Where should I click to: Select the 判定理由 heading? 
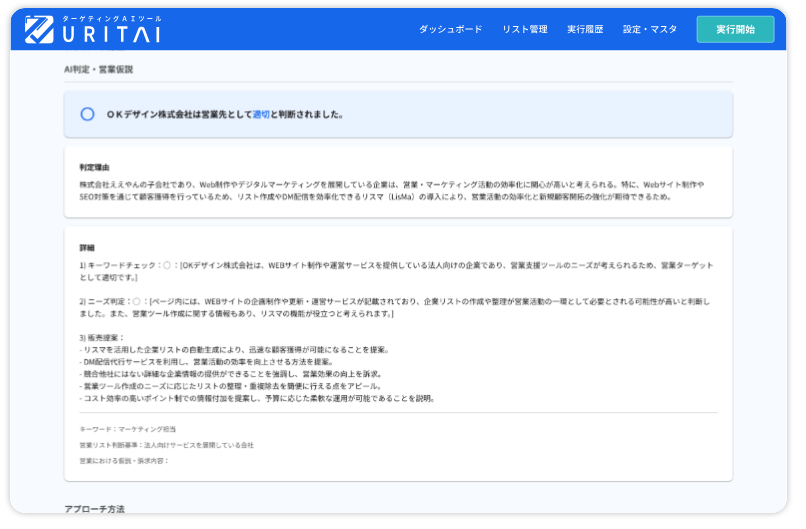94,168
